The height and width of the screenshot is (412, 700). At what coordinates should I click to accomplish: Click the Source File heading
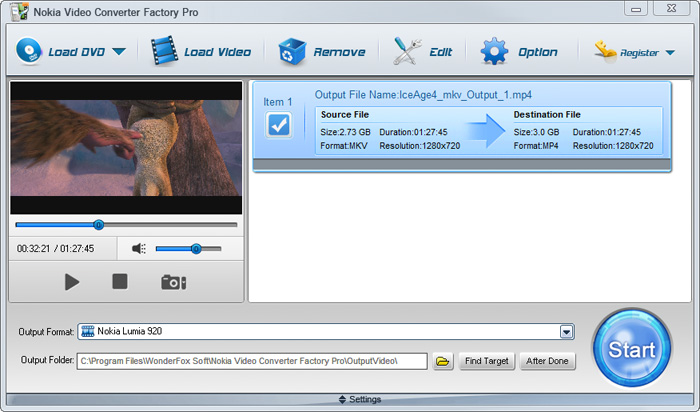point(345,115)
